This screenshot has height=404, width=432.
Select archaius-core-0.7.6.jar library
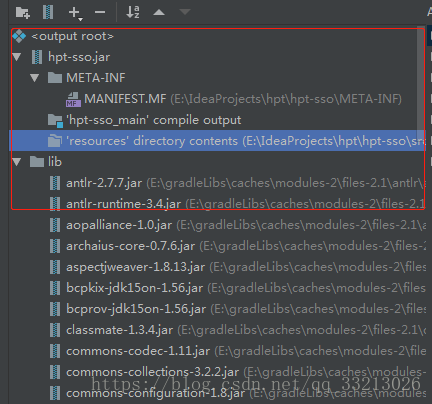(131, 246)
